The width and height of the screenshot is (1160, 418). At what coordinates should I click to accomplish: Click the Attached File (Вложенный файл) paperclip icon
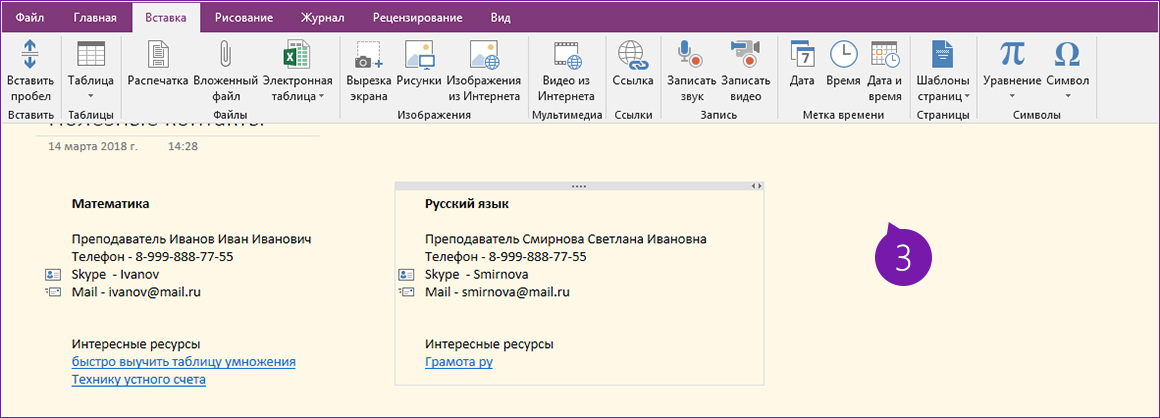click(x=226, y=56)
